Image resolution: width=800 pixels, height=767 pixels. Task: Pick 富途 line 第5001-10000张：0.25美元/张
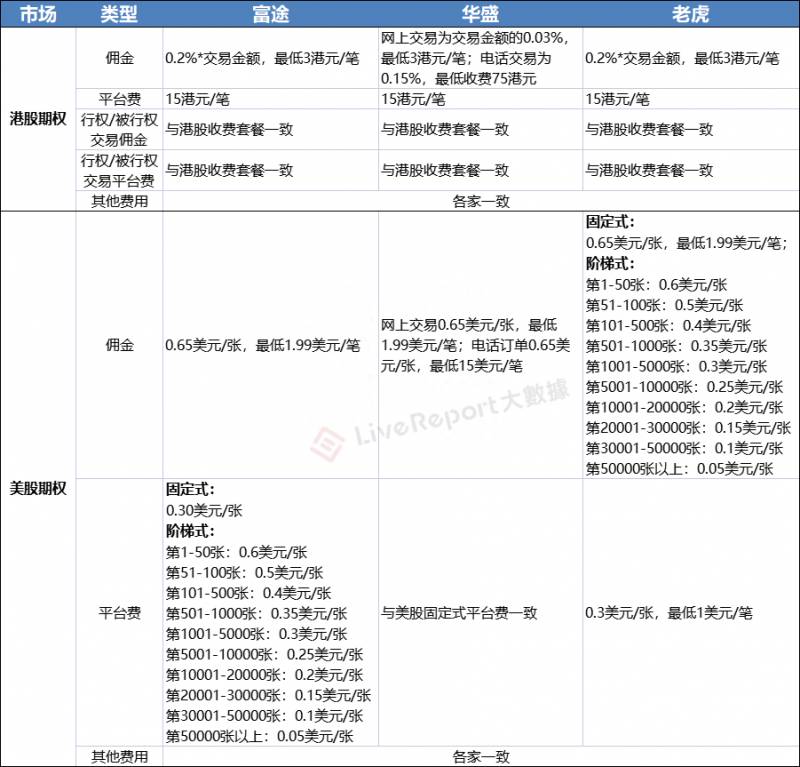point(264,654)
